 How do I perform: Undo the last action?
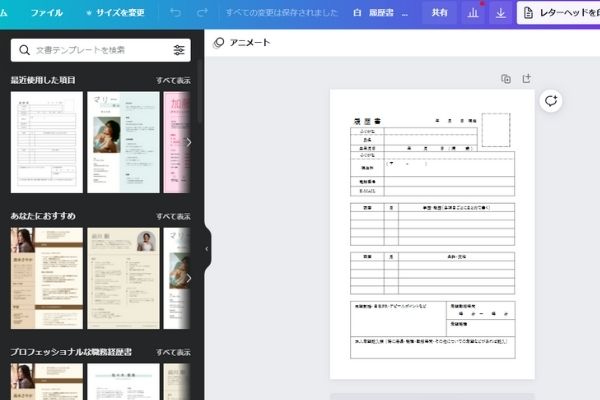click(x=176, y=13)
